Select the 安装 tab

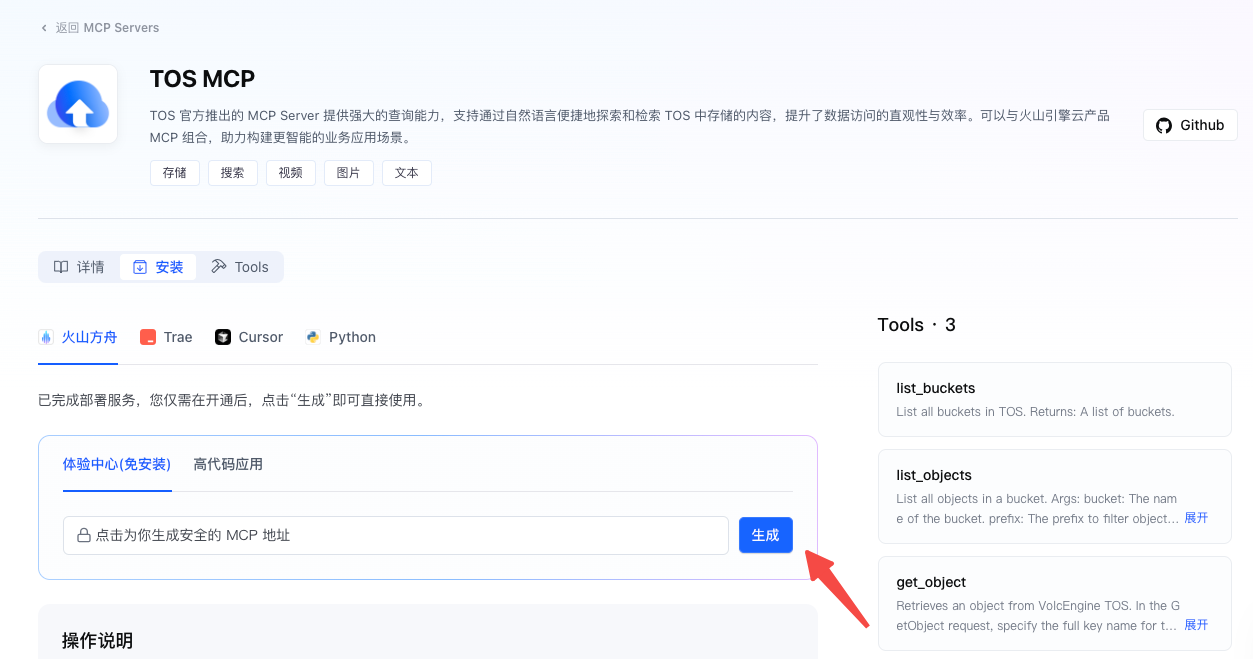pos(159,267)
